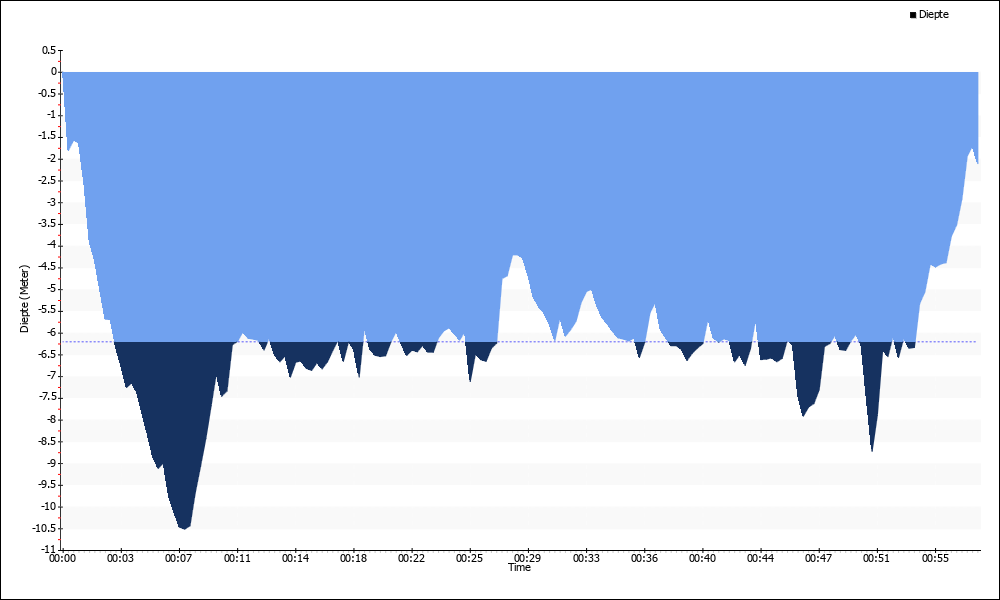Image resolution: width=1000 pixels, height=600 pixels.
Task: Click the 00:55 time axis label
Action: tap(935, 559)
